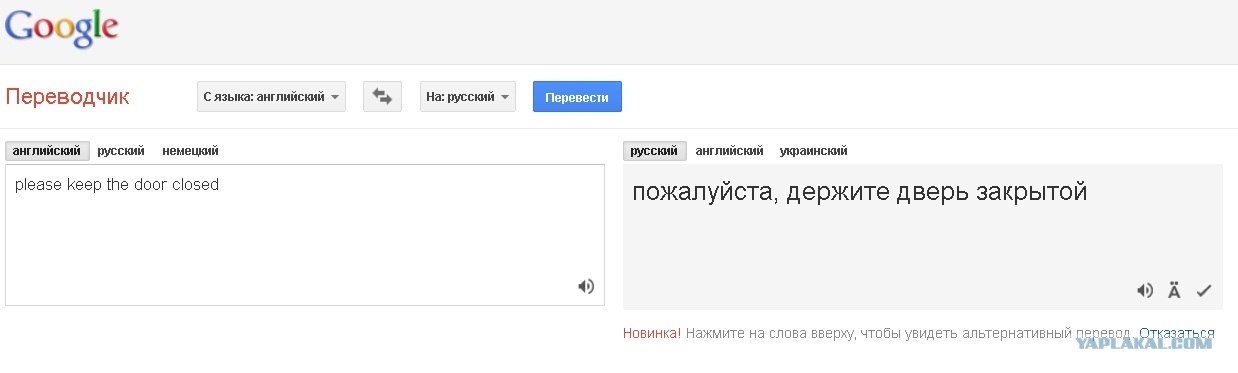Select 'немецкий' source language tab
The height and width of the screenshot is (373, 1238).
(190, 151)
